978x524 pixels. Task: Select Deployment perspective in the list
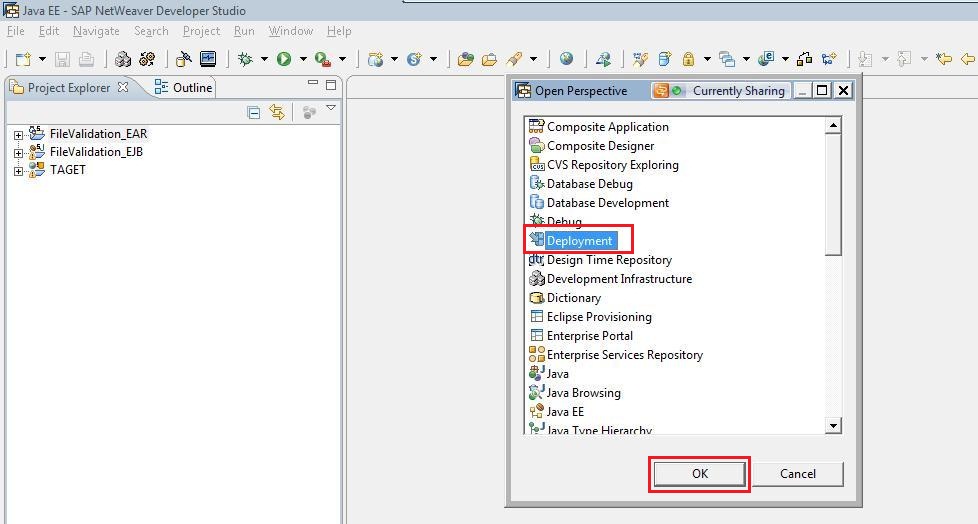click(579, 240)
